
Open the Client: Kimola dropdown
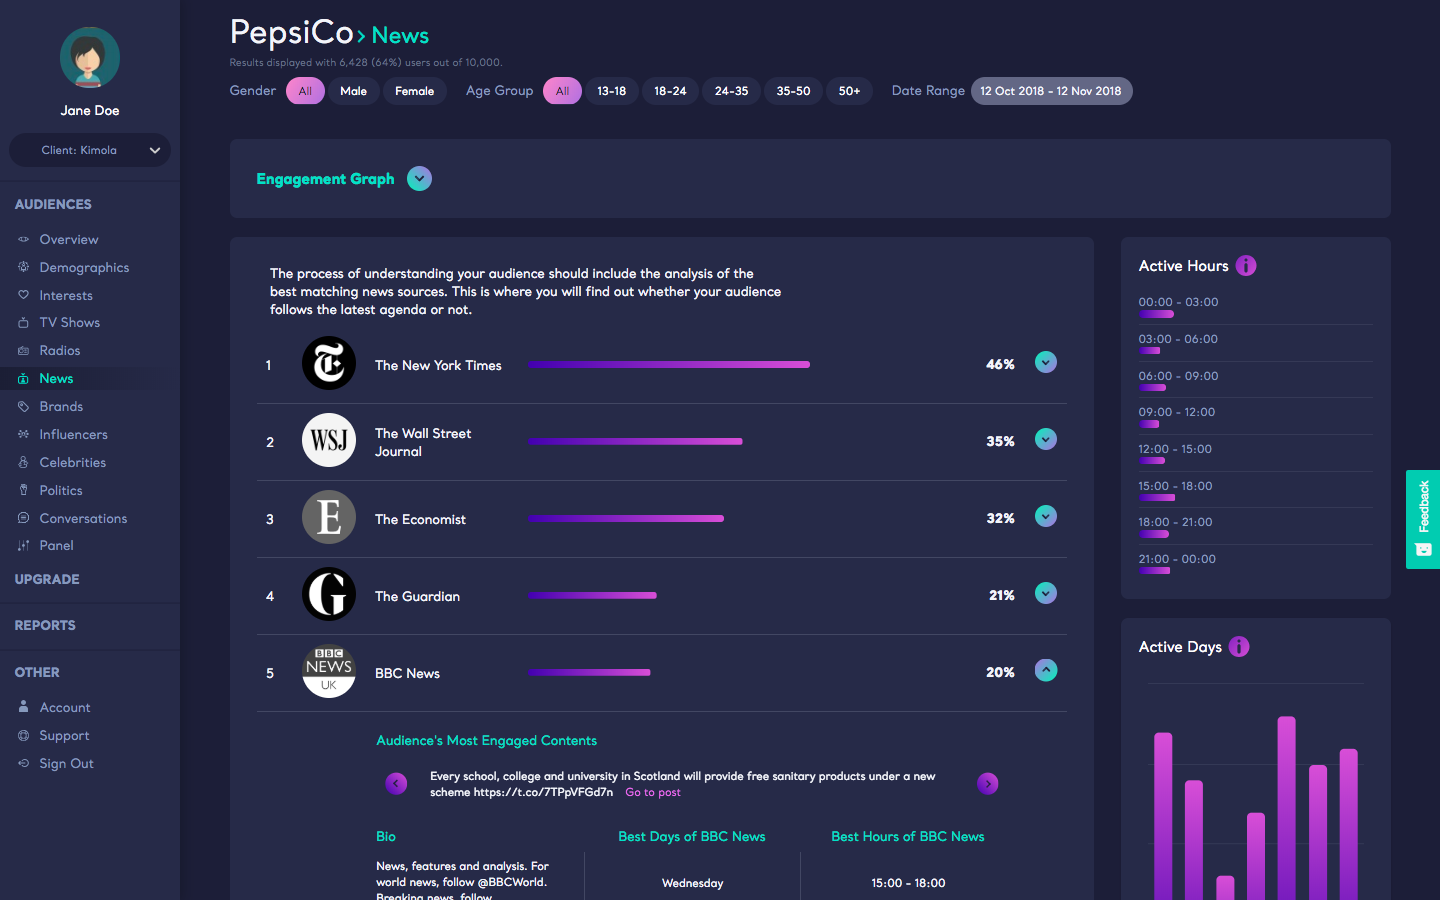(90, 150)
